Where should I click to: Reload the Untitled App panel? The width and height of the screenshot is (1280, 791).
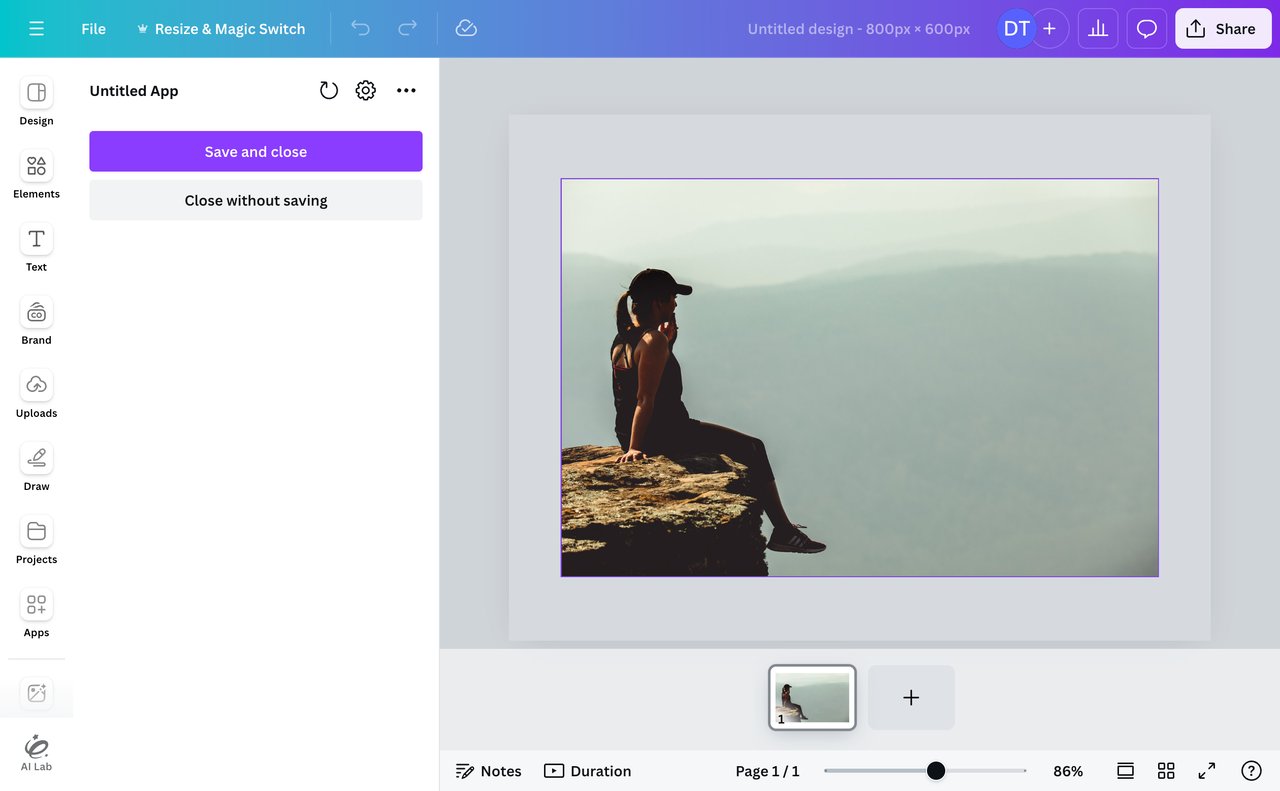(x=329, y=91)
